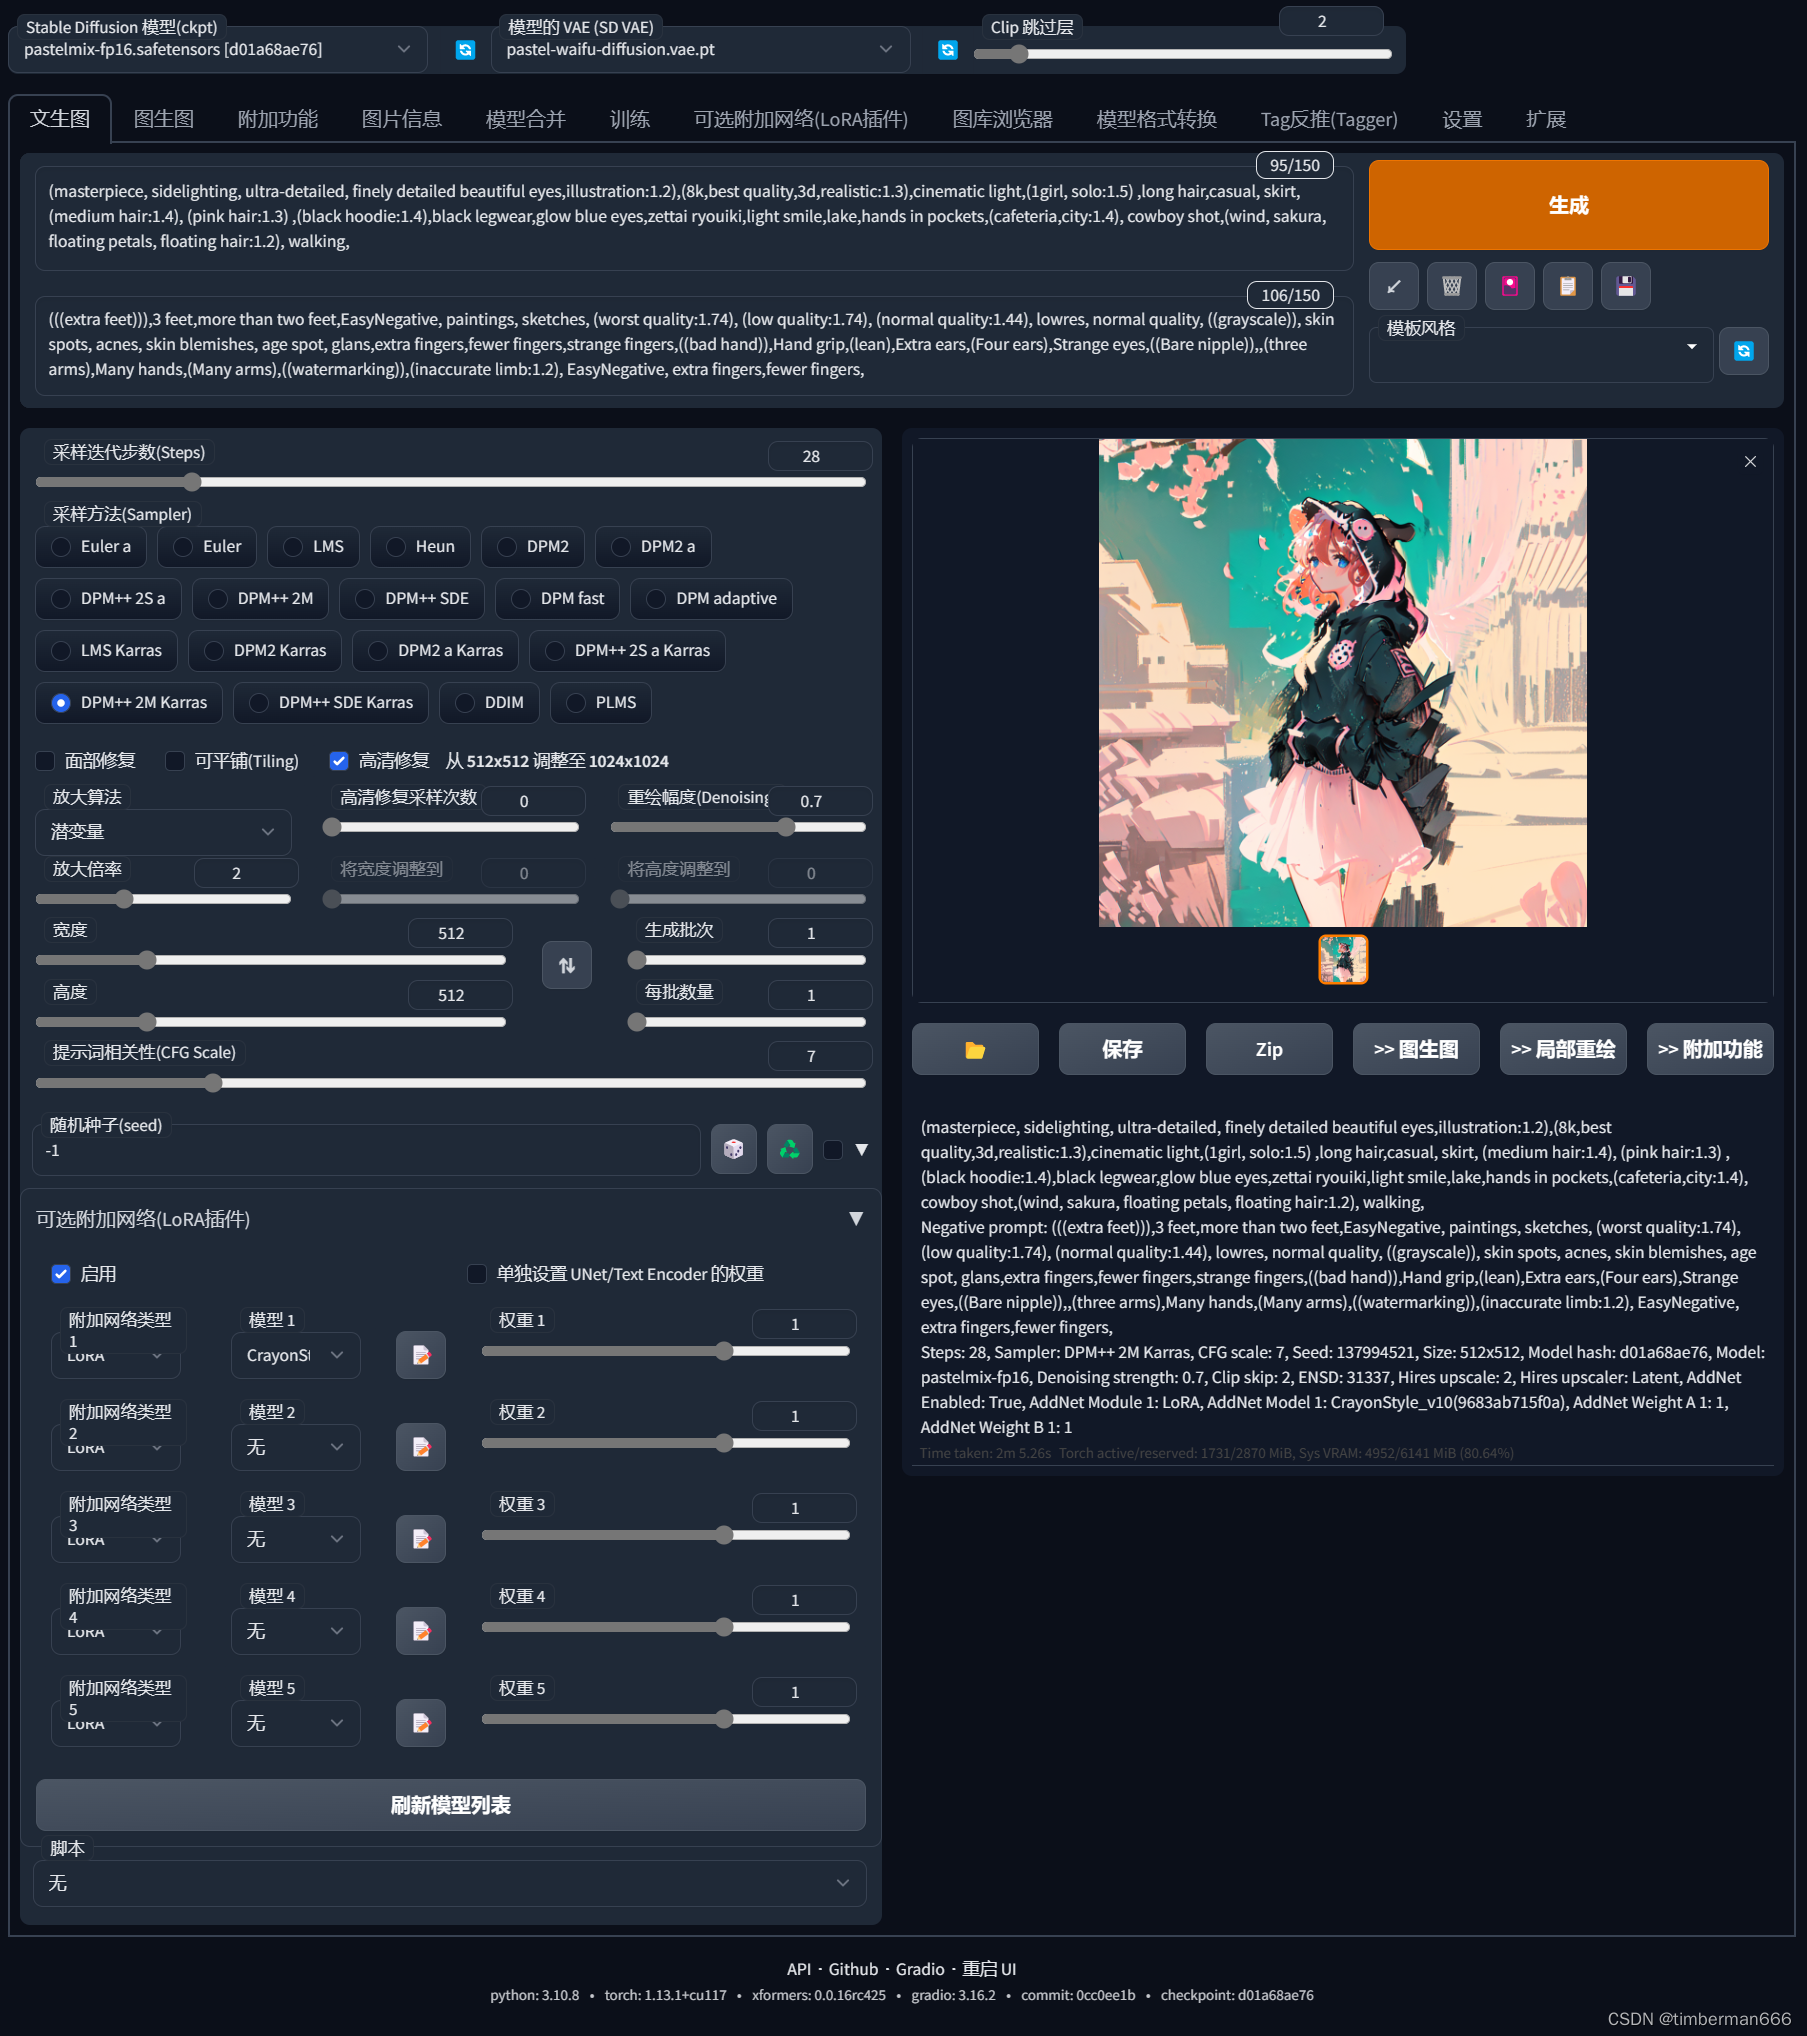
Task: Open the 模板风格 styles dropdown
Action: coord(1541,355)
